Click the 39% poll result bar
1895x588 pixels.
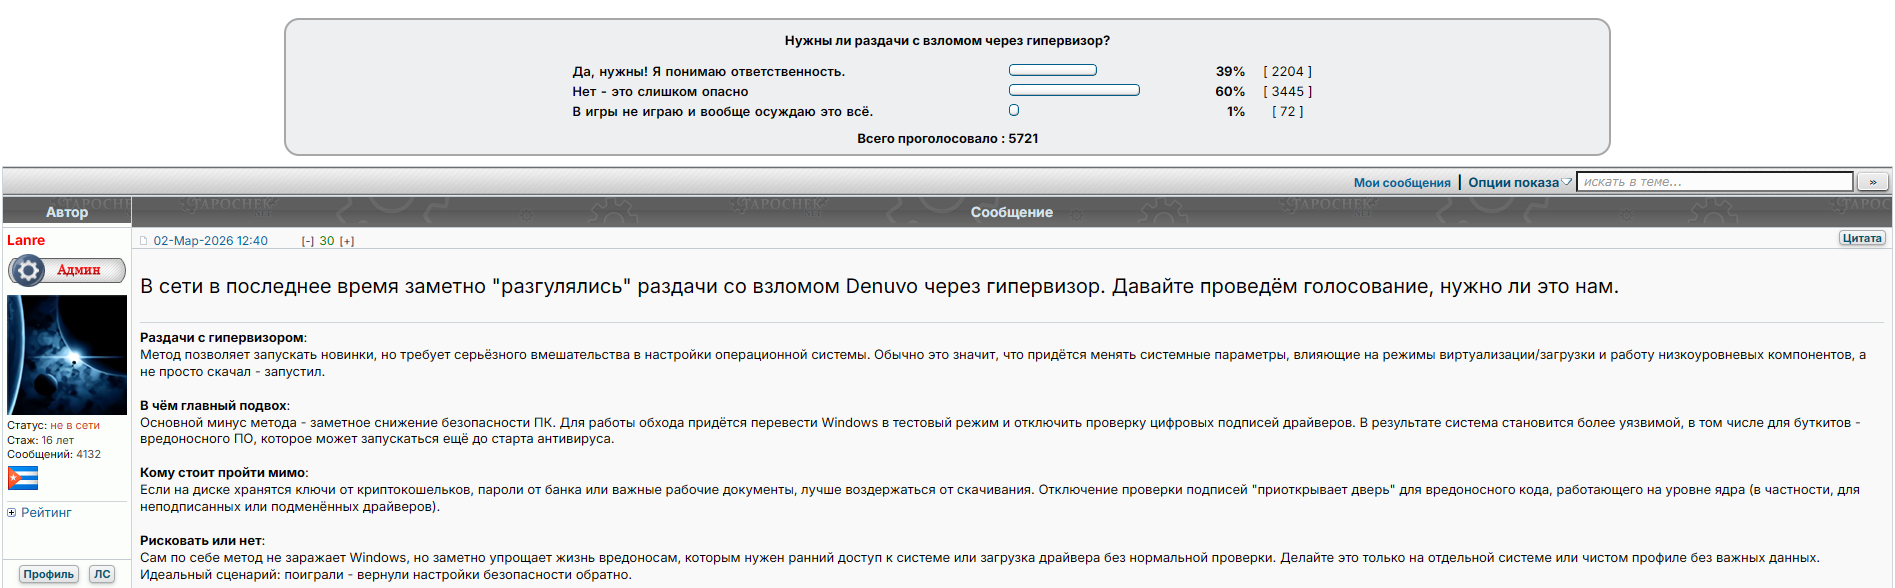click(1053, 70)
